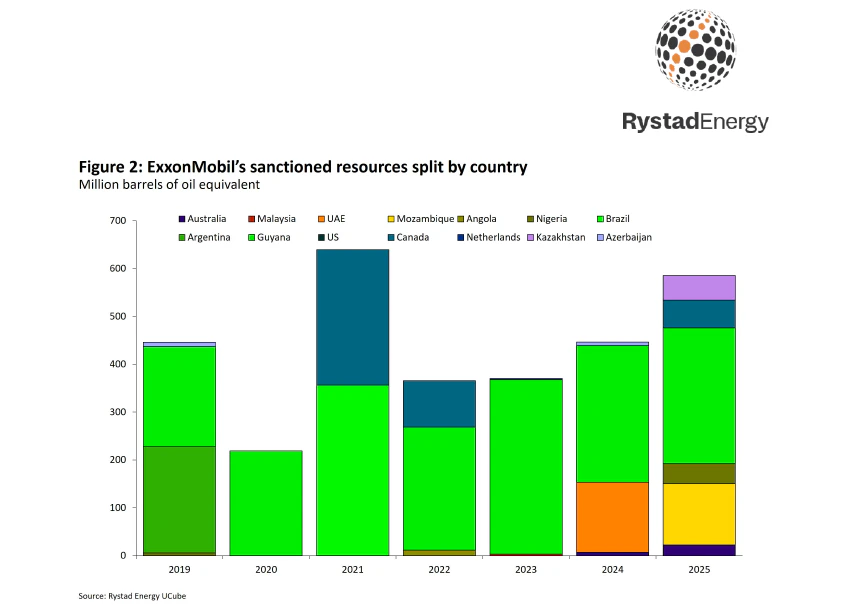This screenshot has width=865, height=606.
Task: Select the "Mozambique" legend label
Action: pos(425,219)
